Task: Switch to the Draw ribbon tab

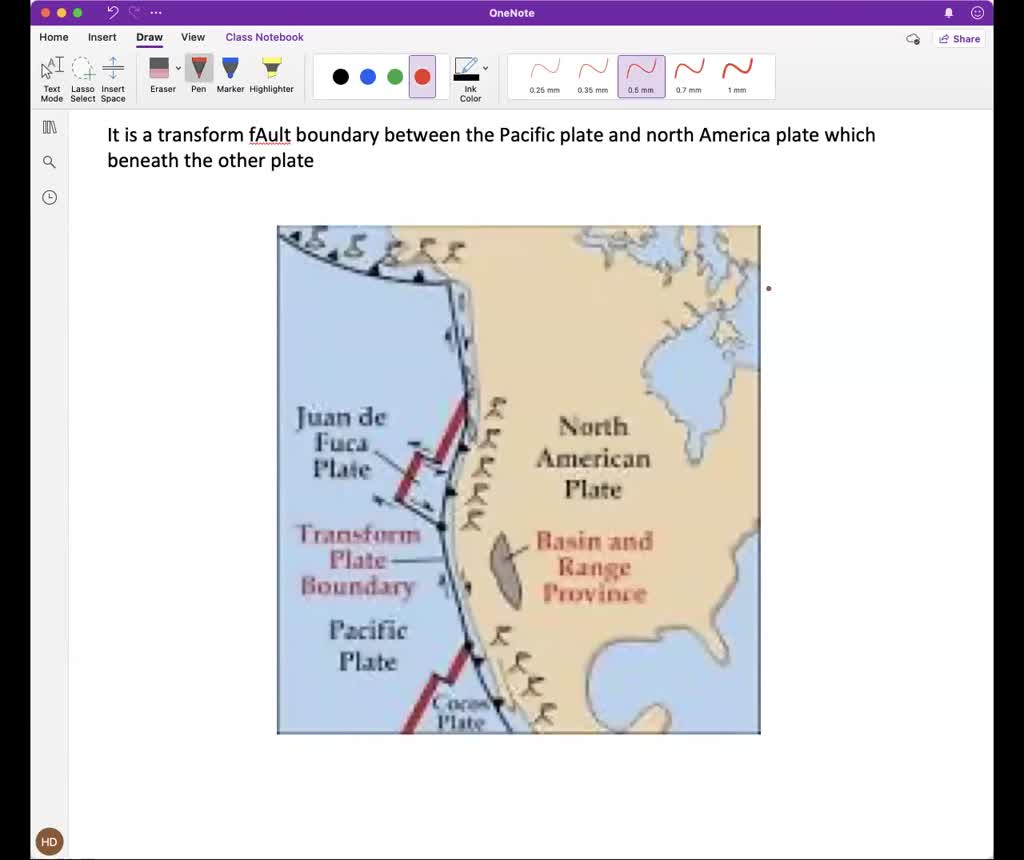Action: point(148,37)
